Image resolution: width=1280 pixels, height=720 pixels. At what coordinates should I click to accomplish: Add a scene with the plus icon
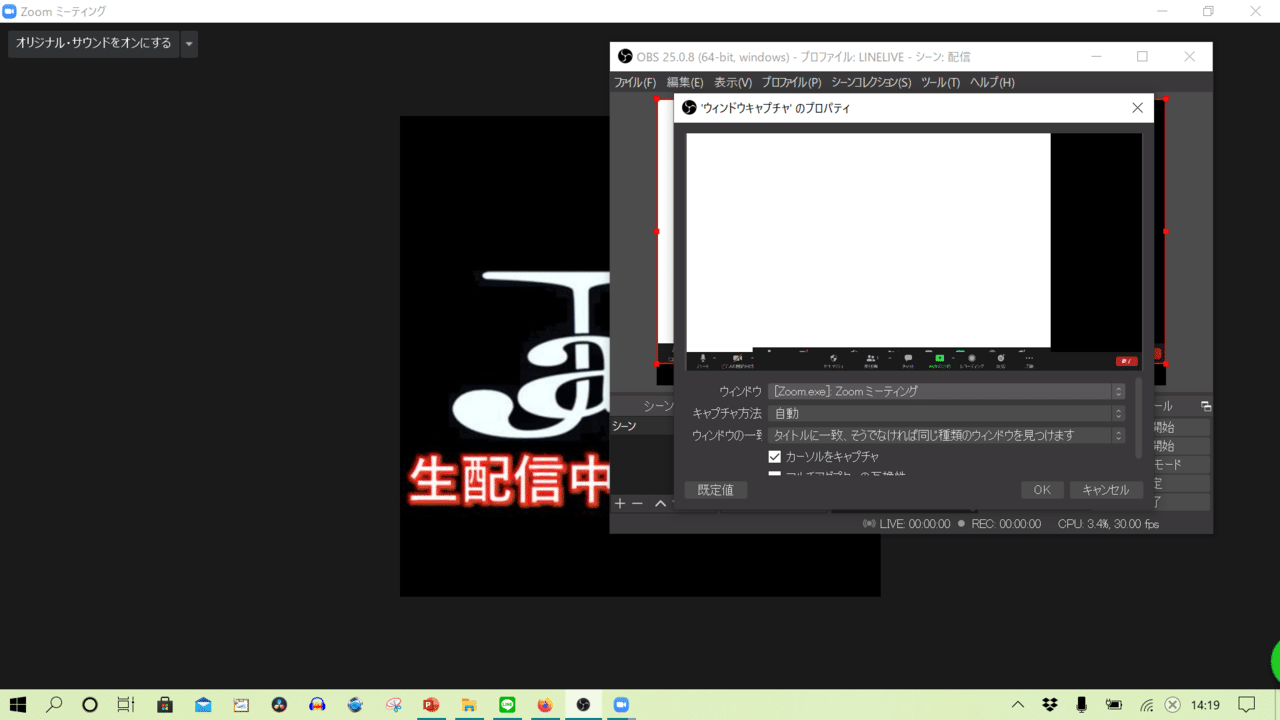pos(619,503)
